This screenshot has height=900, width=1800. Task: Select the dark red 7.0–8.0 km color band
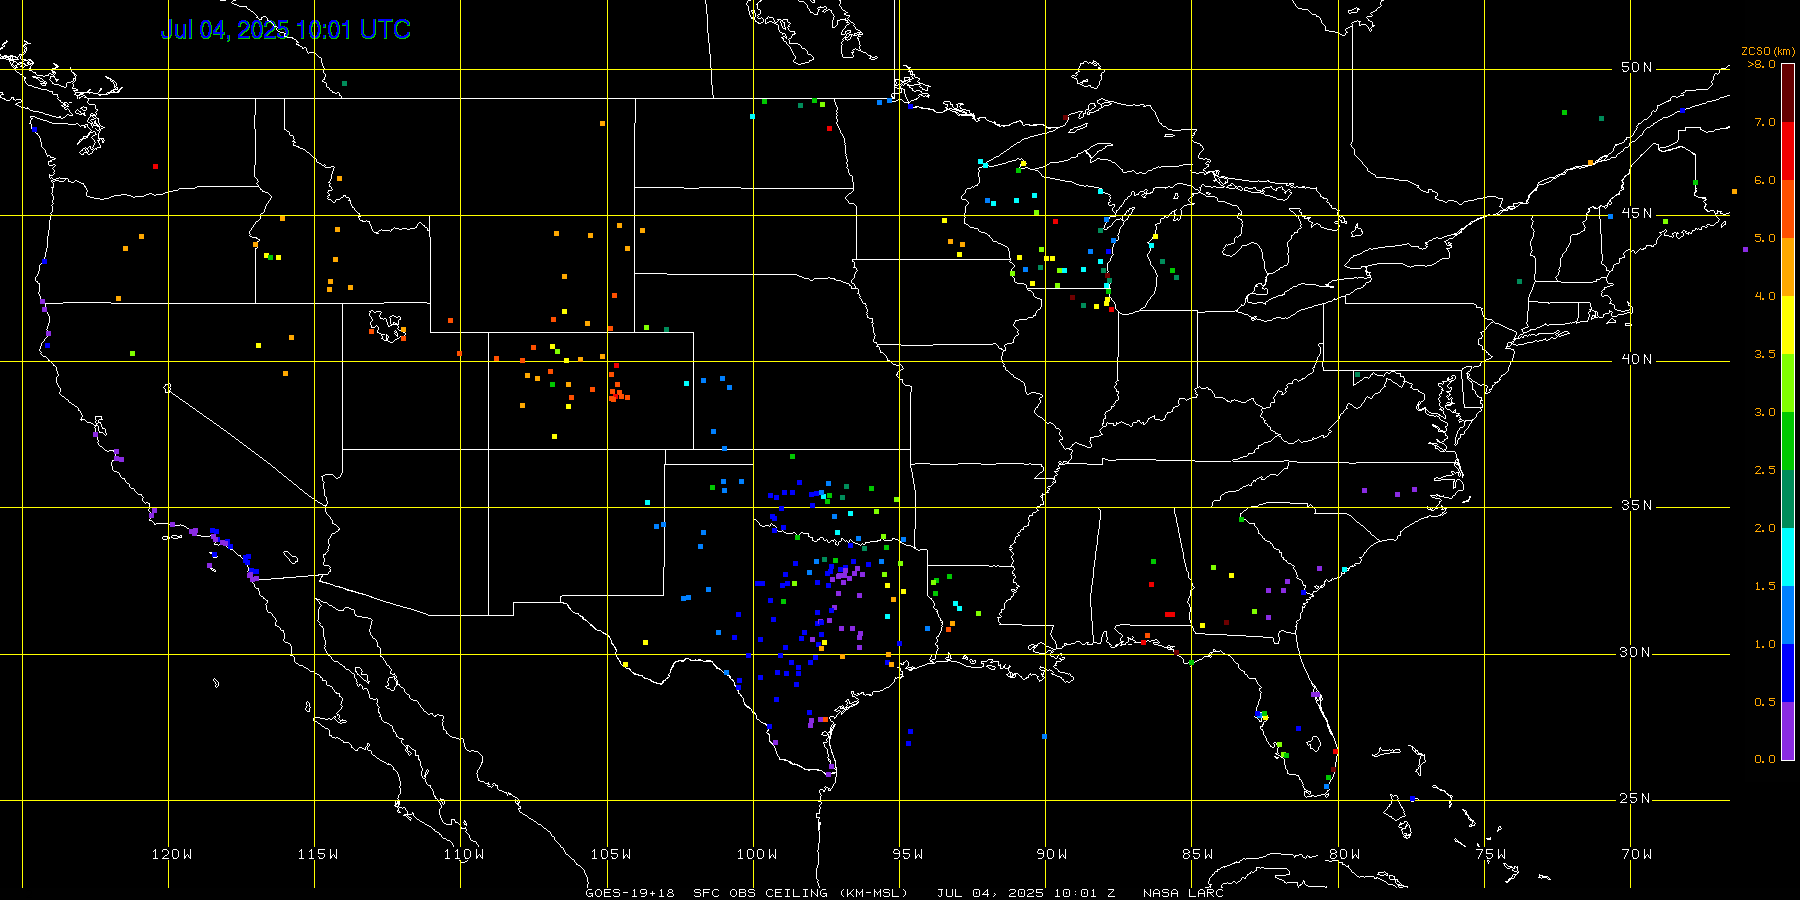pos(1788,93)
